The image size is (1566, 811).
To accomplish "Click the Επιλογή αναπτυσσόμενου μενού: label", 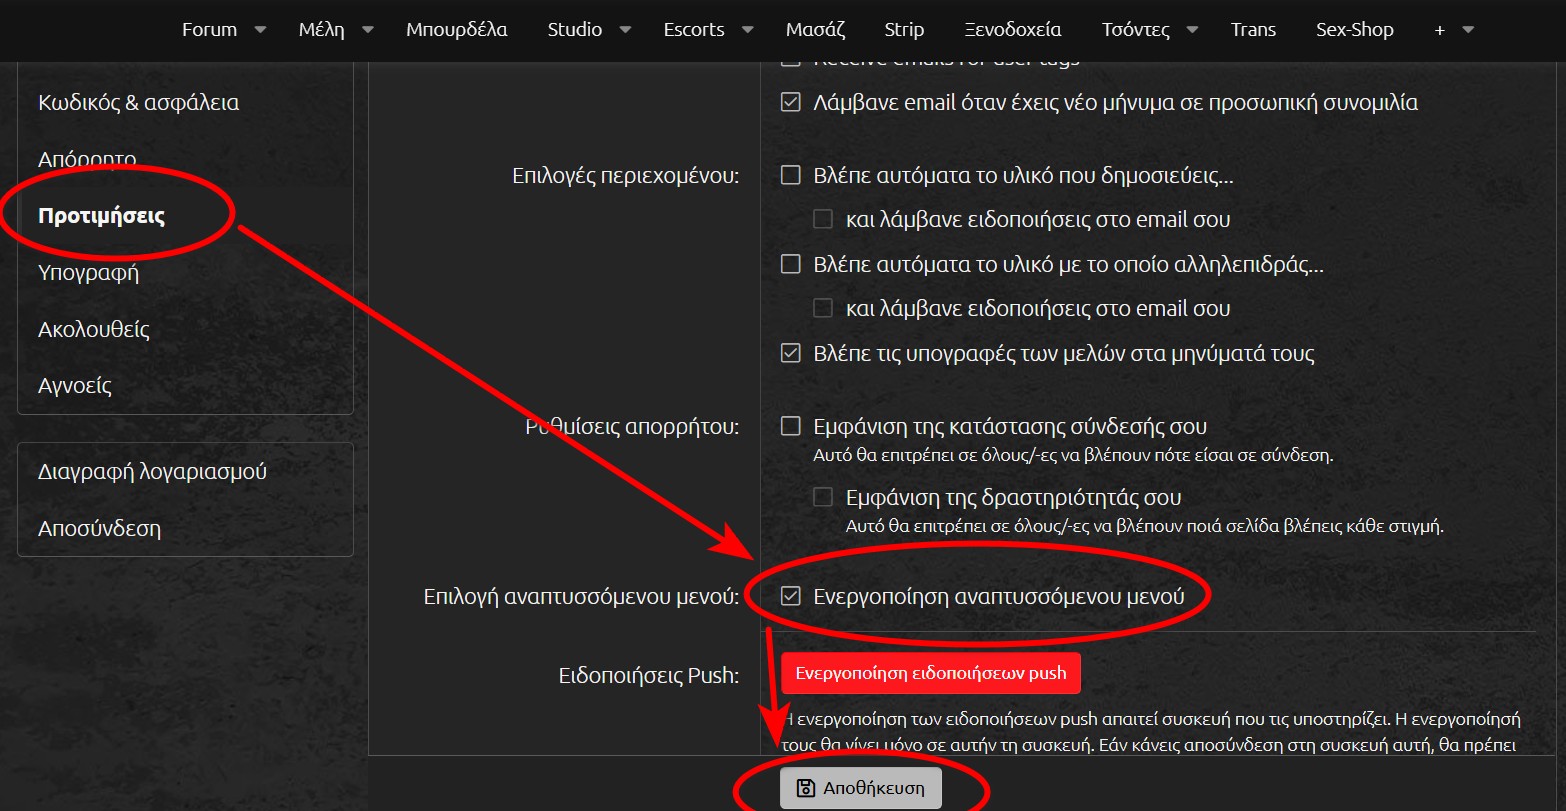I will pyautogui.click(x=582, y=597).
